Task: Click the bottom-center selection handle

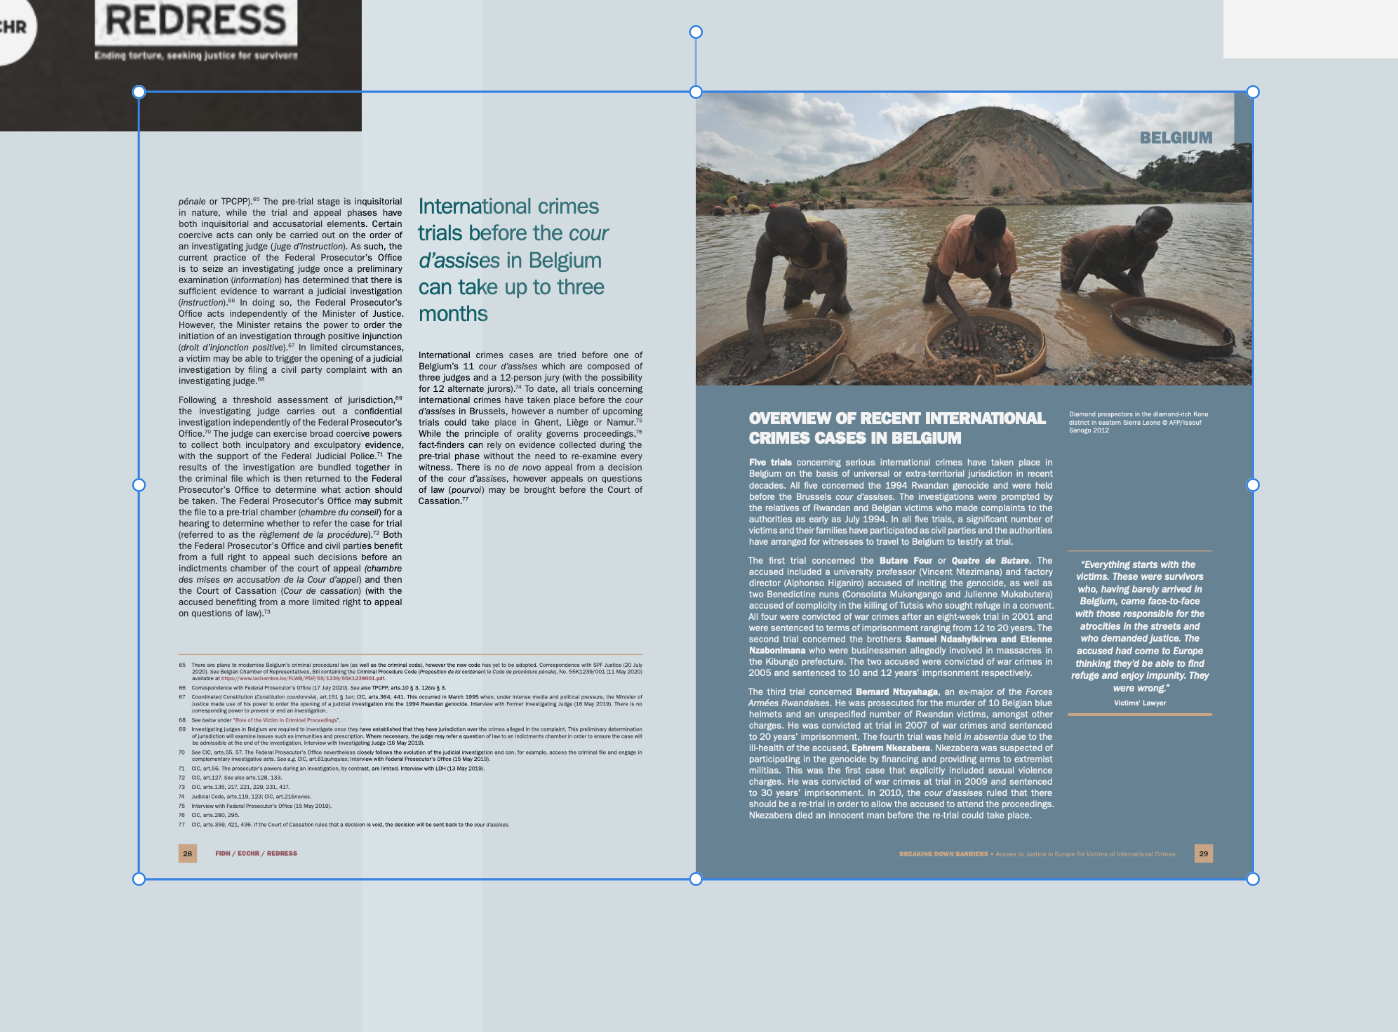Action: (696, 879)
